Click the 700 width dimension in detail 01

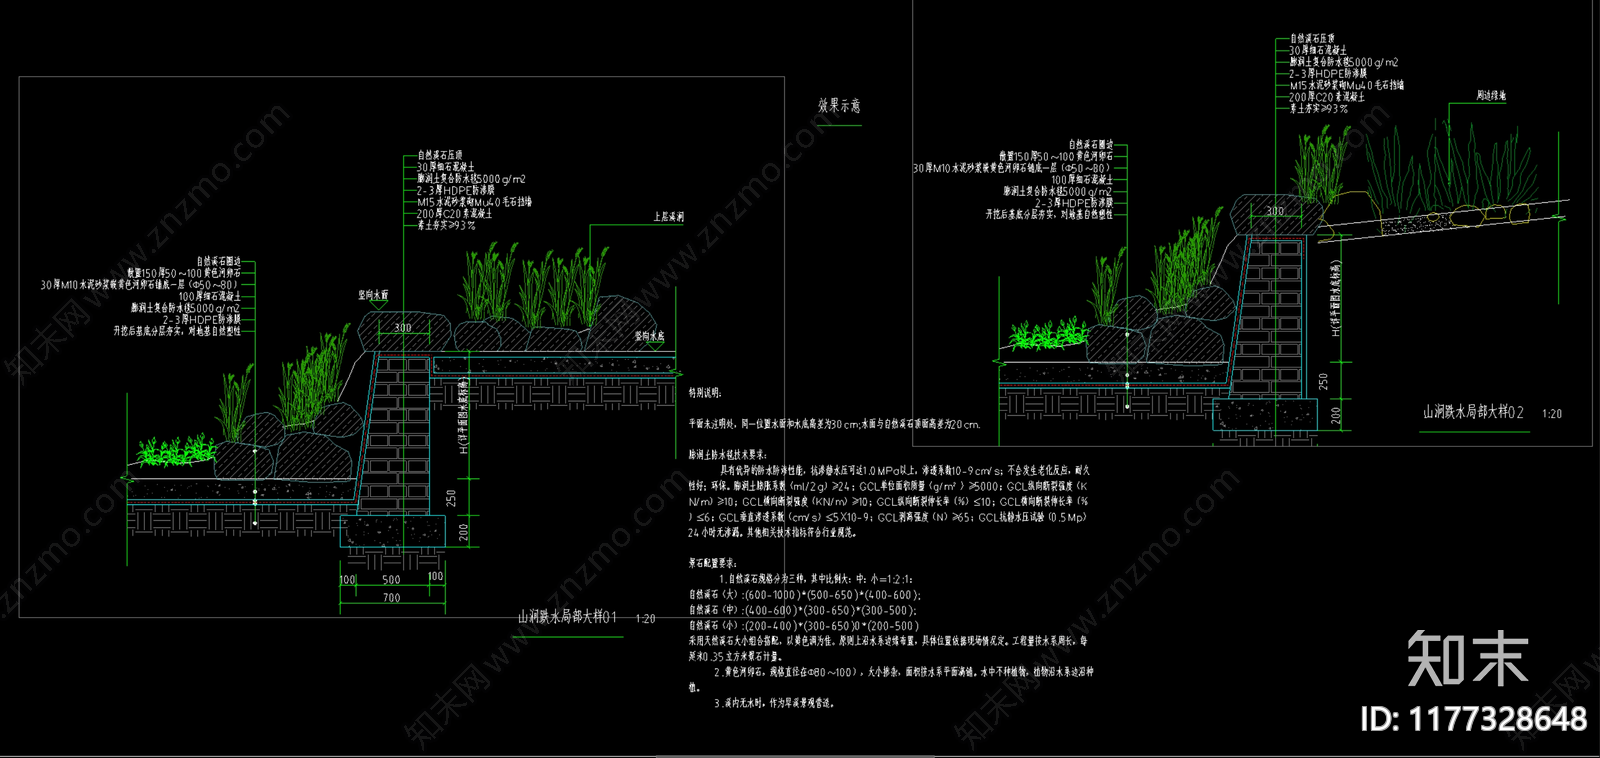pos(391,598)
